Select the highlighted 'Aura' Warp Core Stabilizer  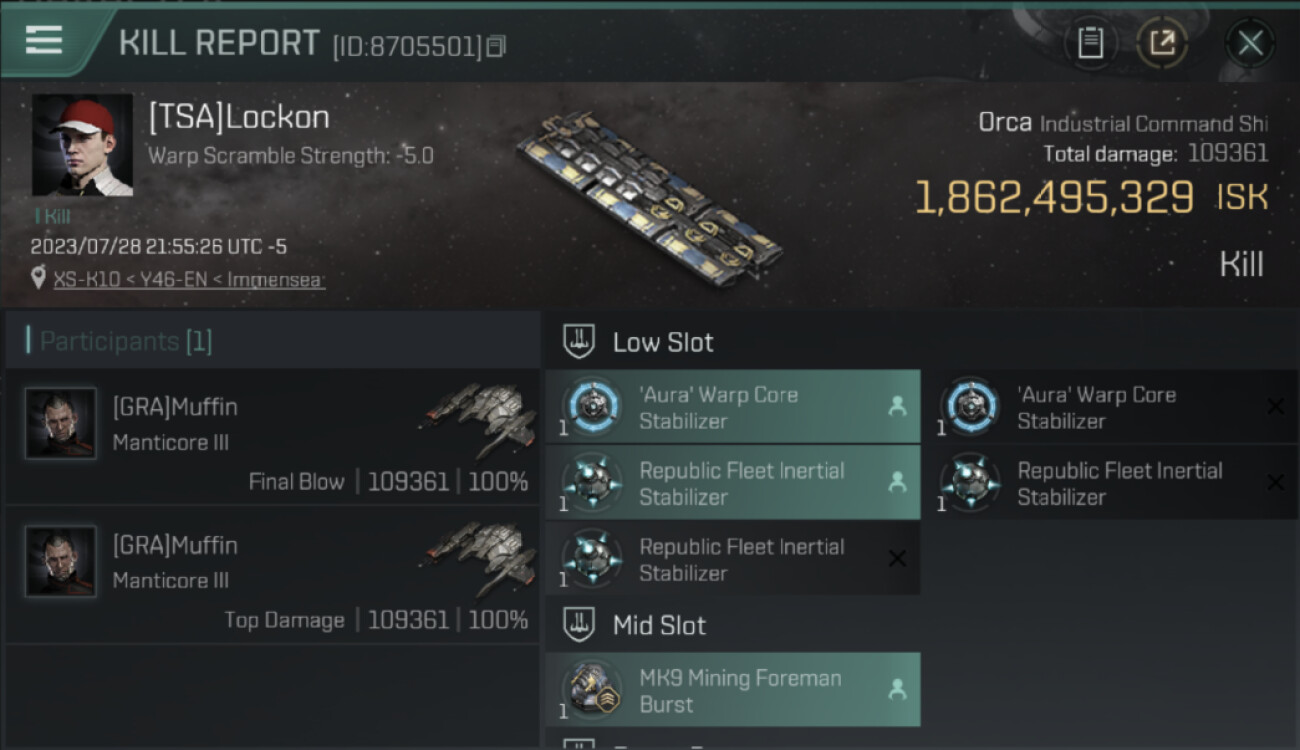[733, 407]
